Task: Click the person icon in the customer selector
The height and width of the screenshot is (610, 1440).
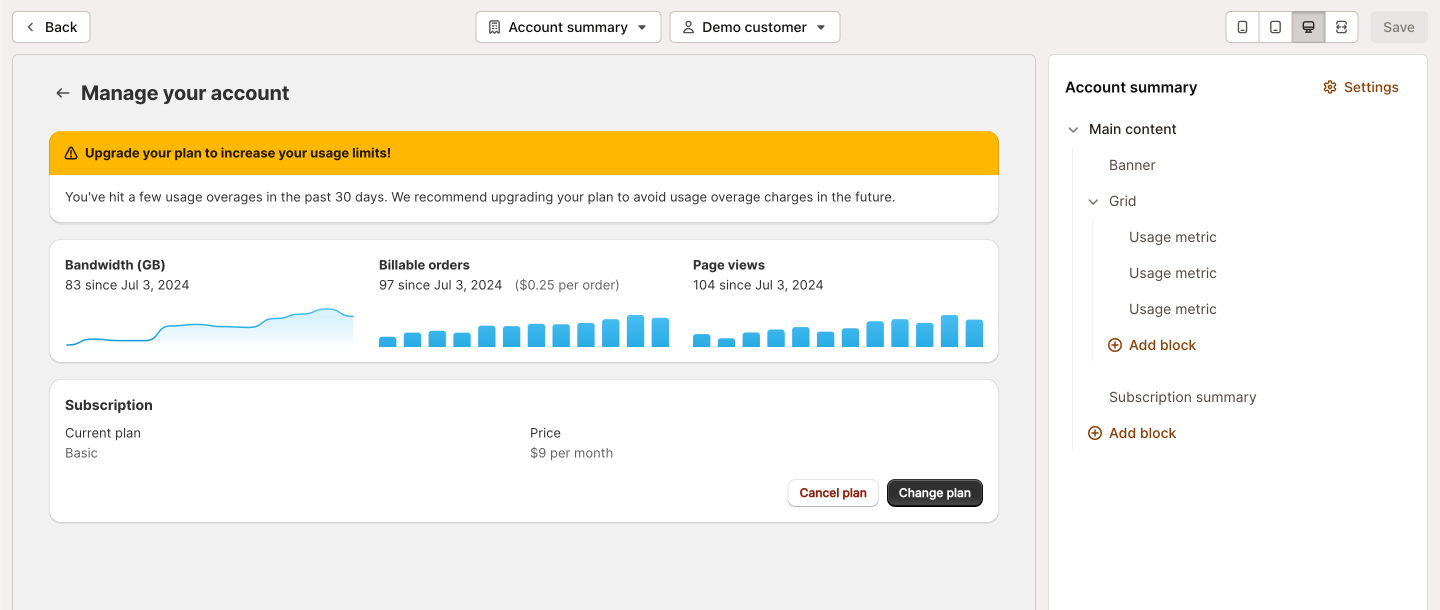Action: pos(687,27)
